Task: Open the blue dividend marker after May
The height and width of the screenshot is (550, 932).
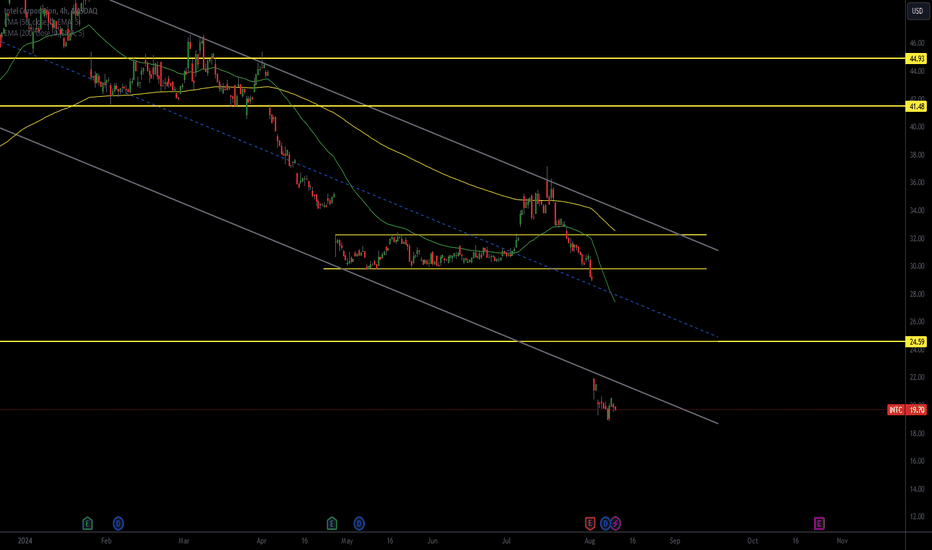Action: (359, 524)
